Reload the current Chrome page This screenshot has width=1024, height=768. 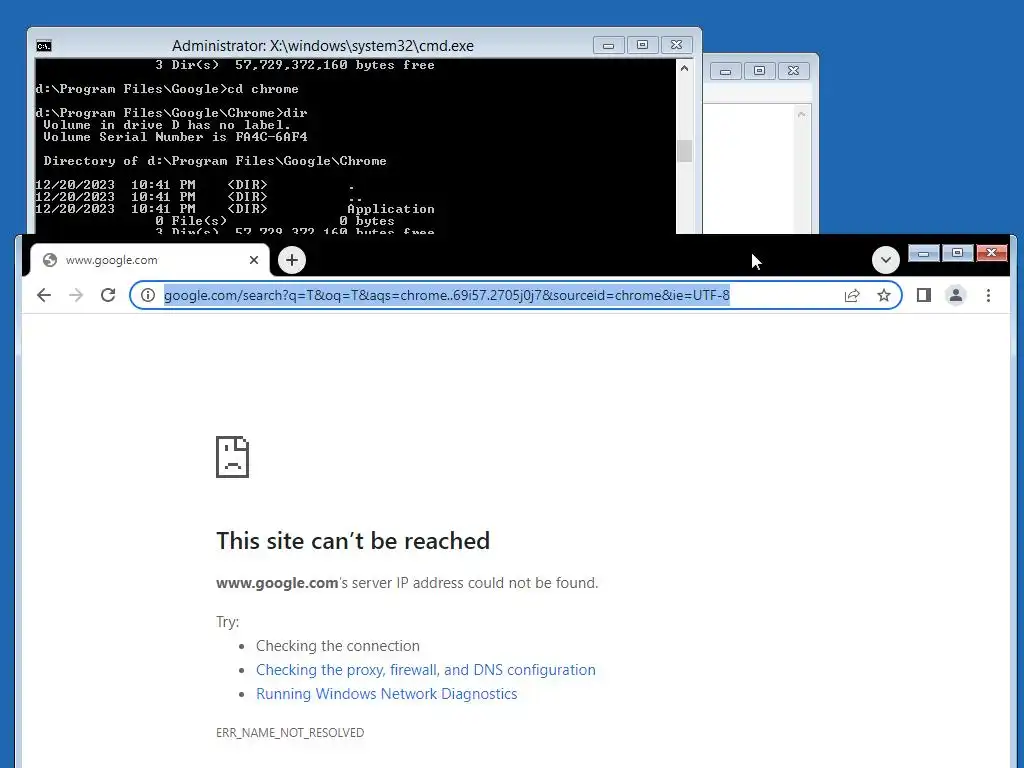tap(108, 295)
